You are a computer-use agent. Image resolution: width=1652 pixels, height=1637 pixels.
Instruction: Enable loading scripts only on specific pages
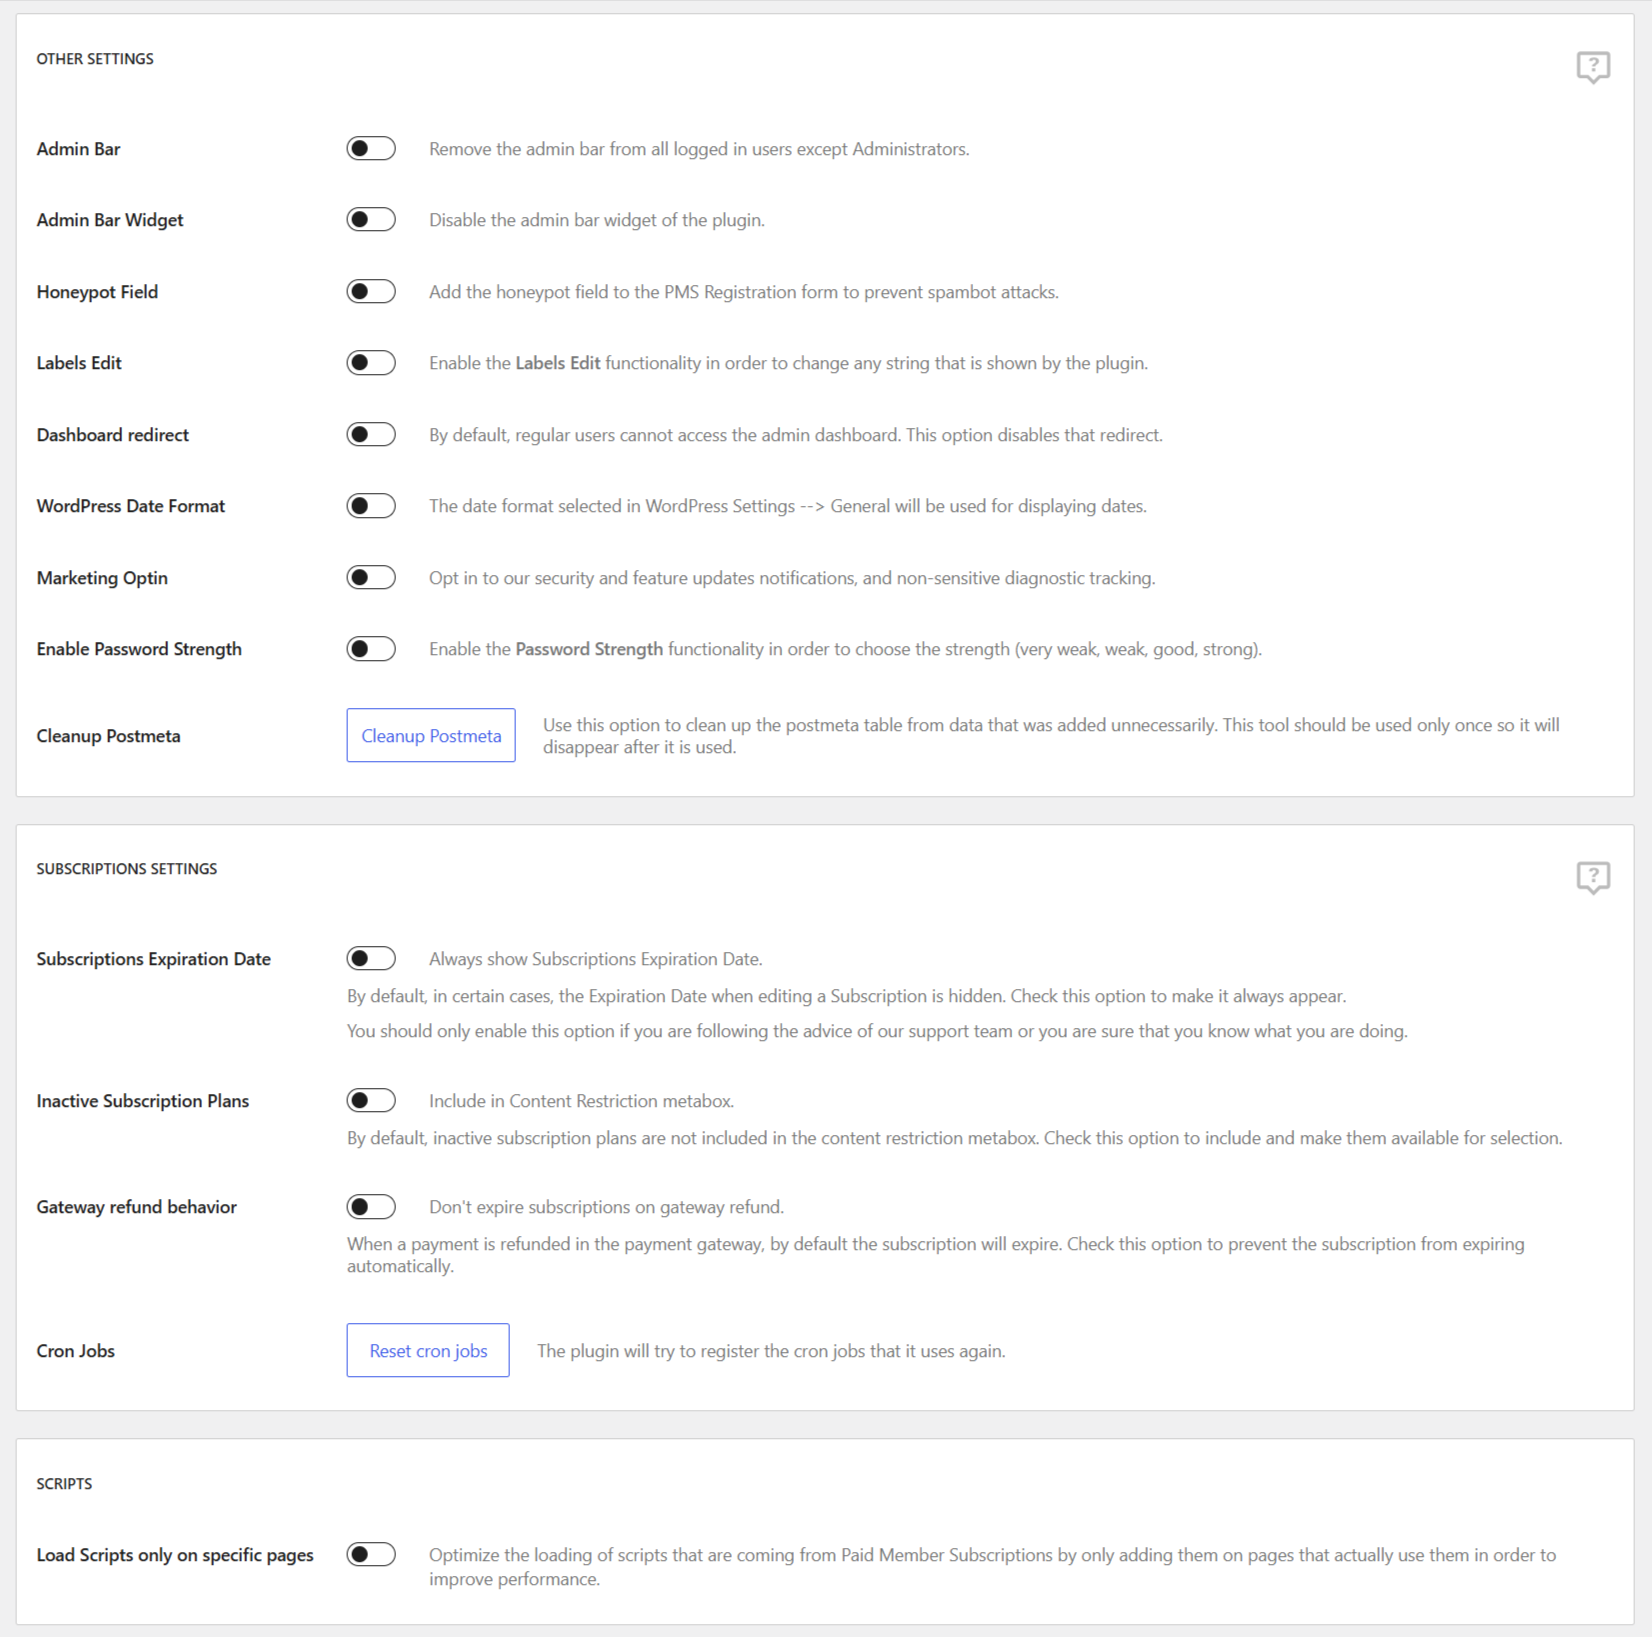point(370,1555)
